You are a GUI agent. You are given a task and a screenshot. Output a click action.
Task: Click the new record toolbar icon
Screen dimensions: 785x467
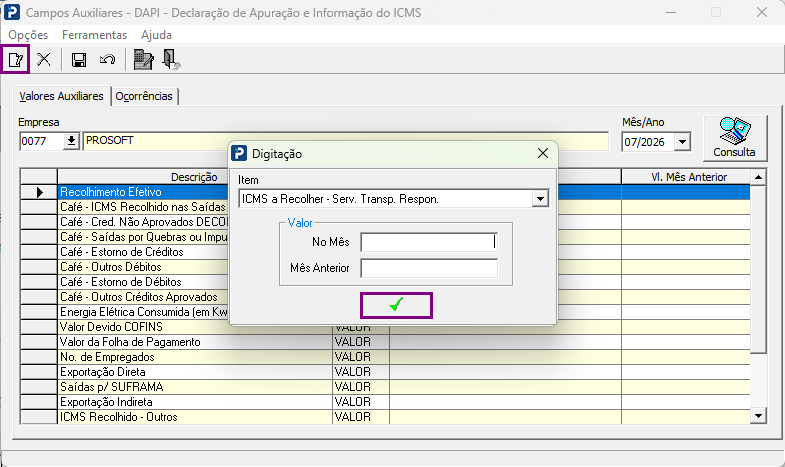pyautogui.click(x=15, y=60)
